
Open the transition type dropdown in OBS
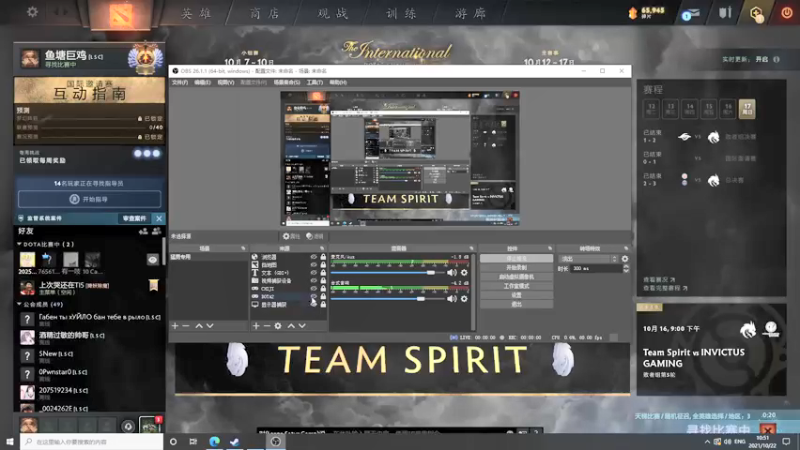[589, 259]
